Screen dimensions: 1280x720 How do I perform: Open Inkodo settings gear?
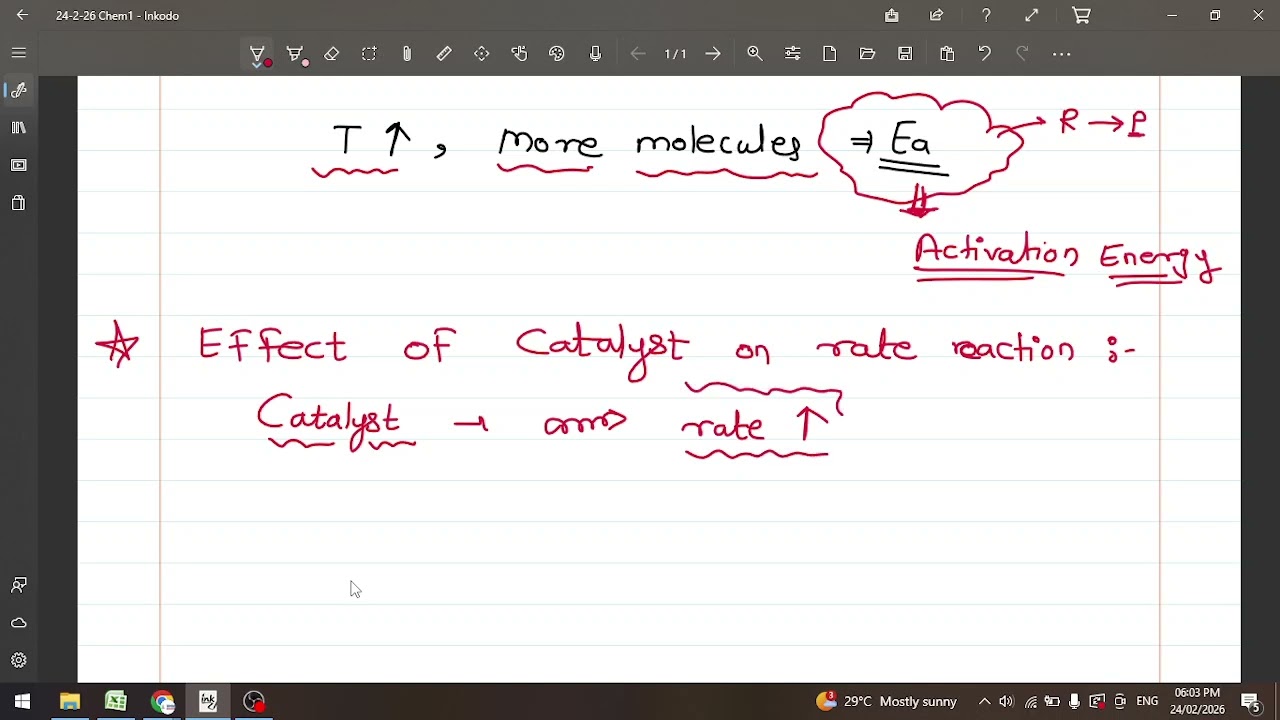19,660
